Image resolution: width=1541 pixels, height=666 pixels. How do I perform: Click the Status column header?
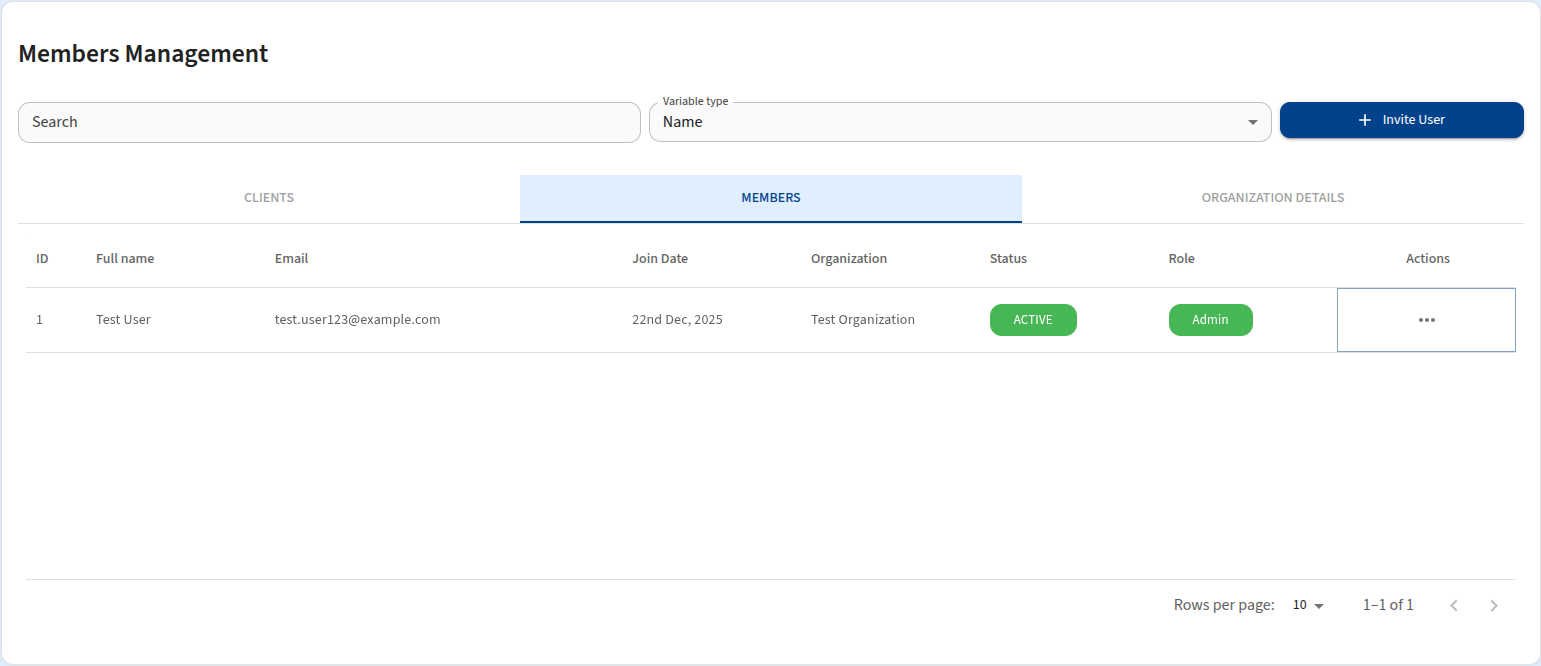1008,258
